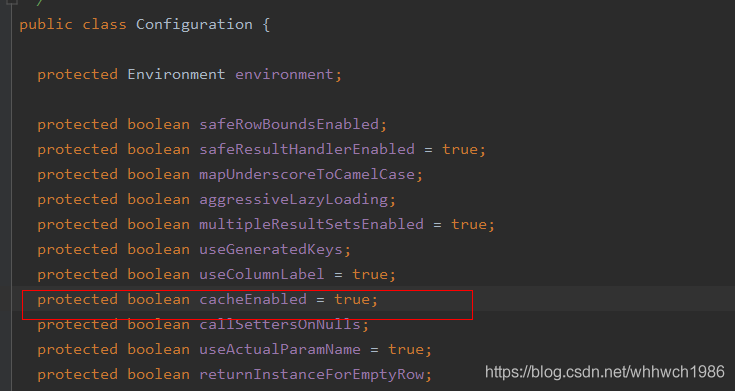
Task: Place cursor on useActualParamName
Action: point(280,349)
